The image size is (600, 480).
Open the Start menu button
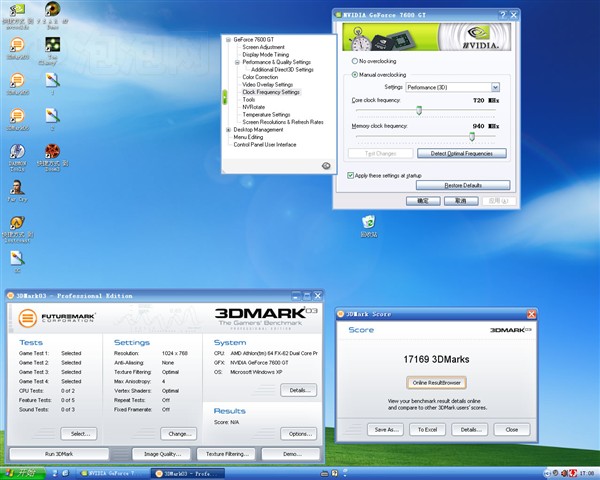(23, 473)
